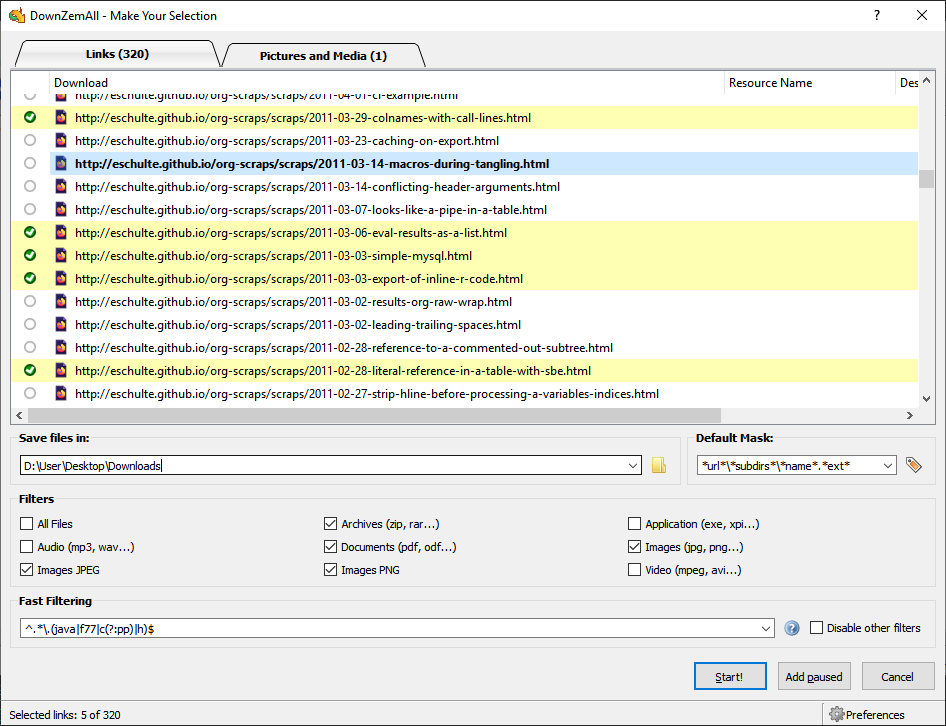Expand the Fast Filtering history dropdown

pos(766,628)
